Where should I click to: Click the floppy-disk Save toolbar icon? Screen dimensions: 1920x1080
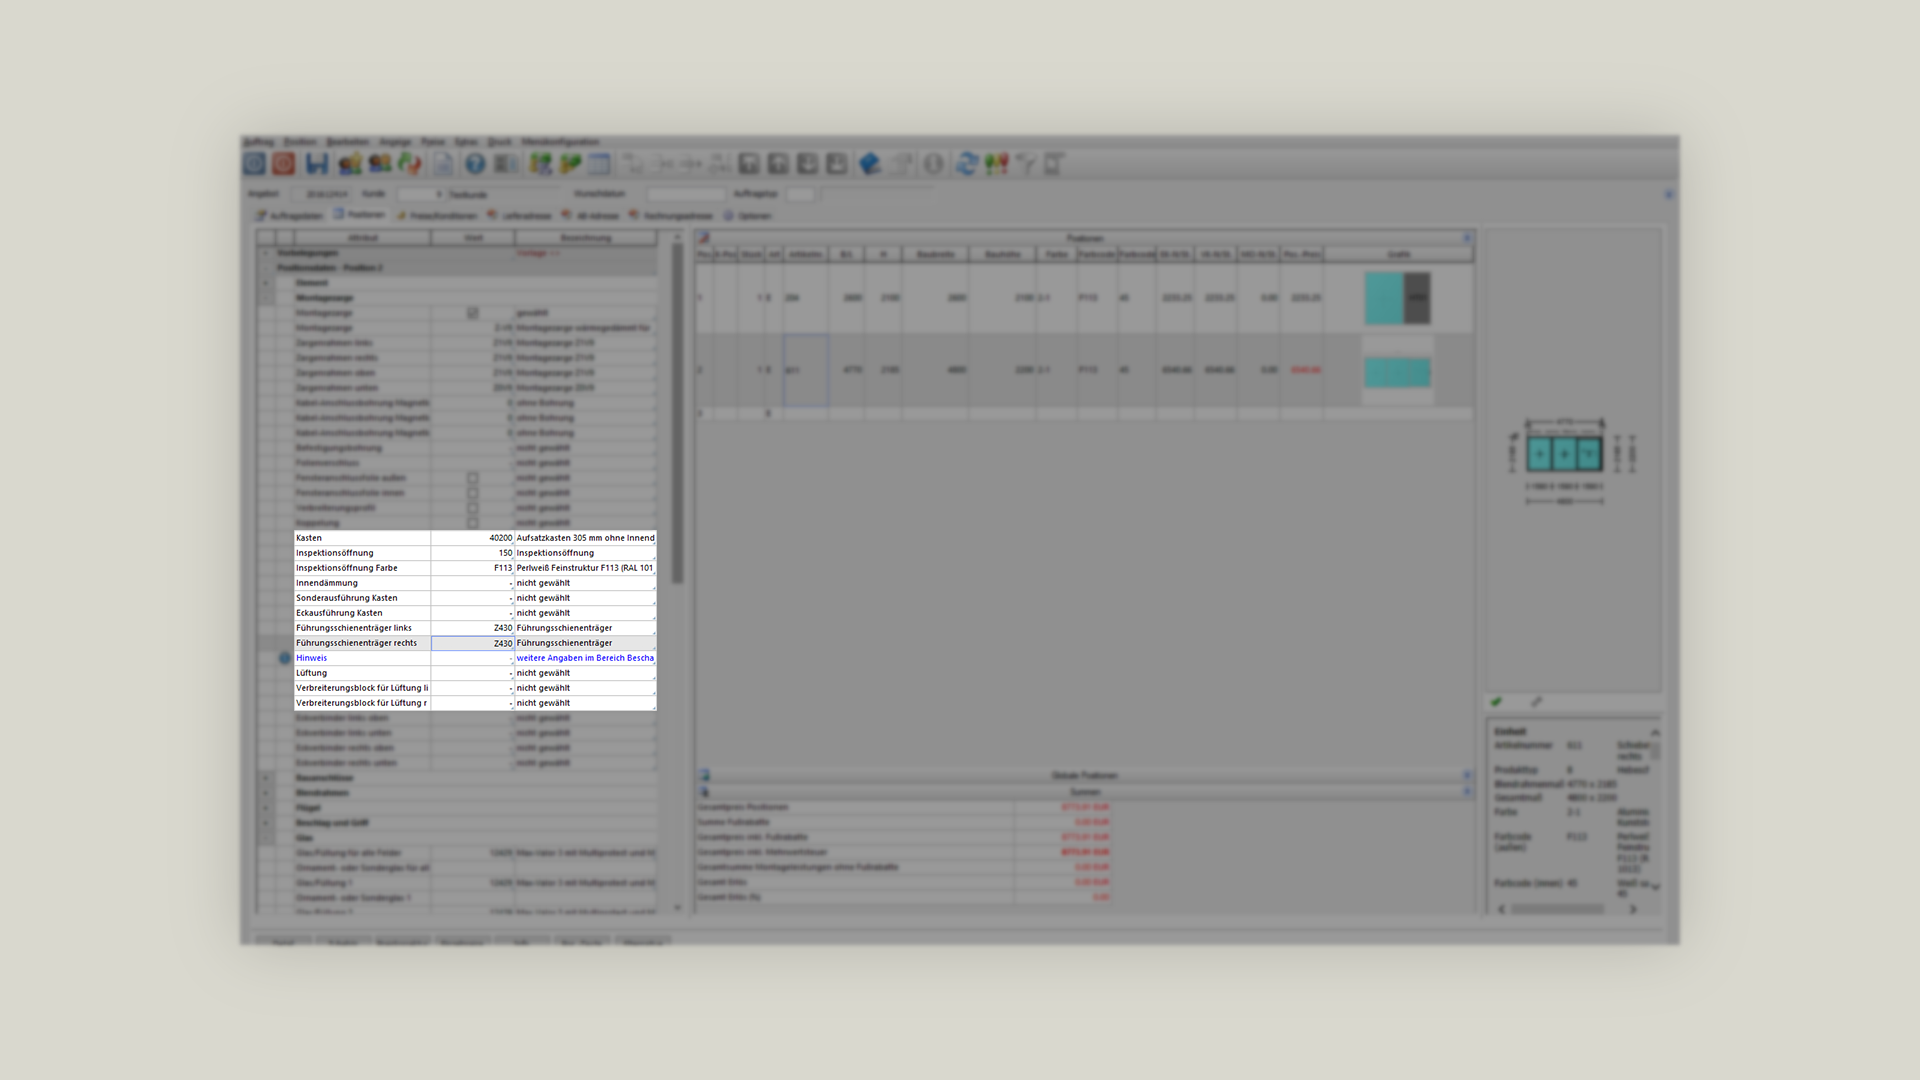[317, 164]
